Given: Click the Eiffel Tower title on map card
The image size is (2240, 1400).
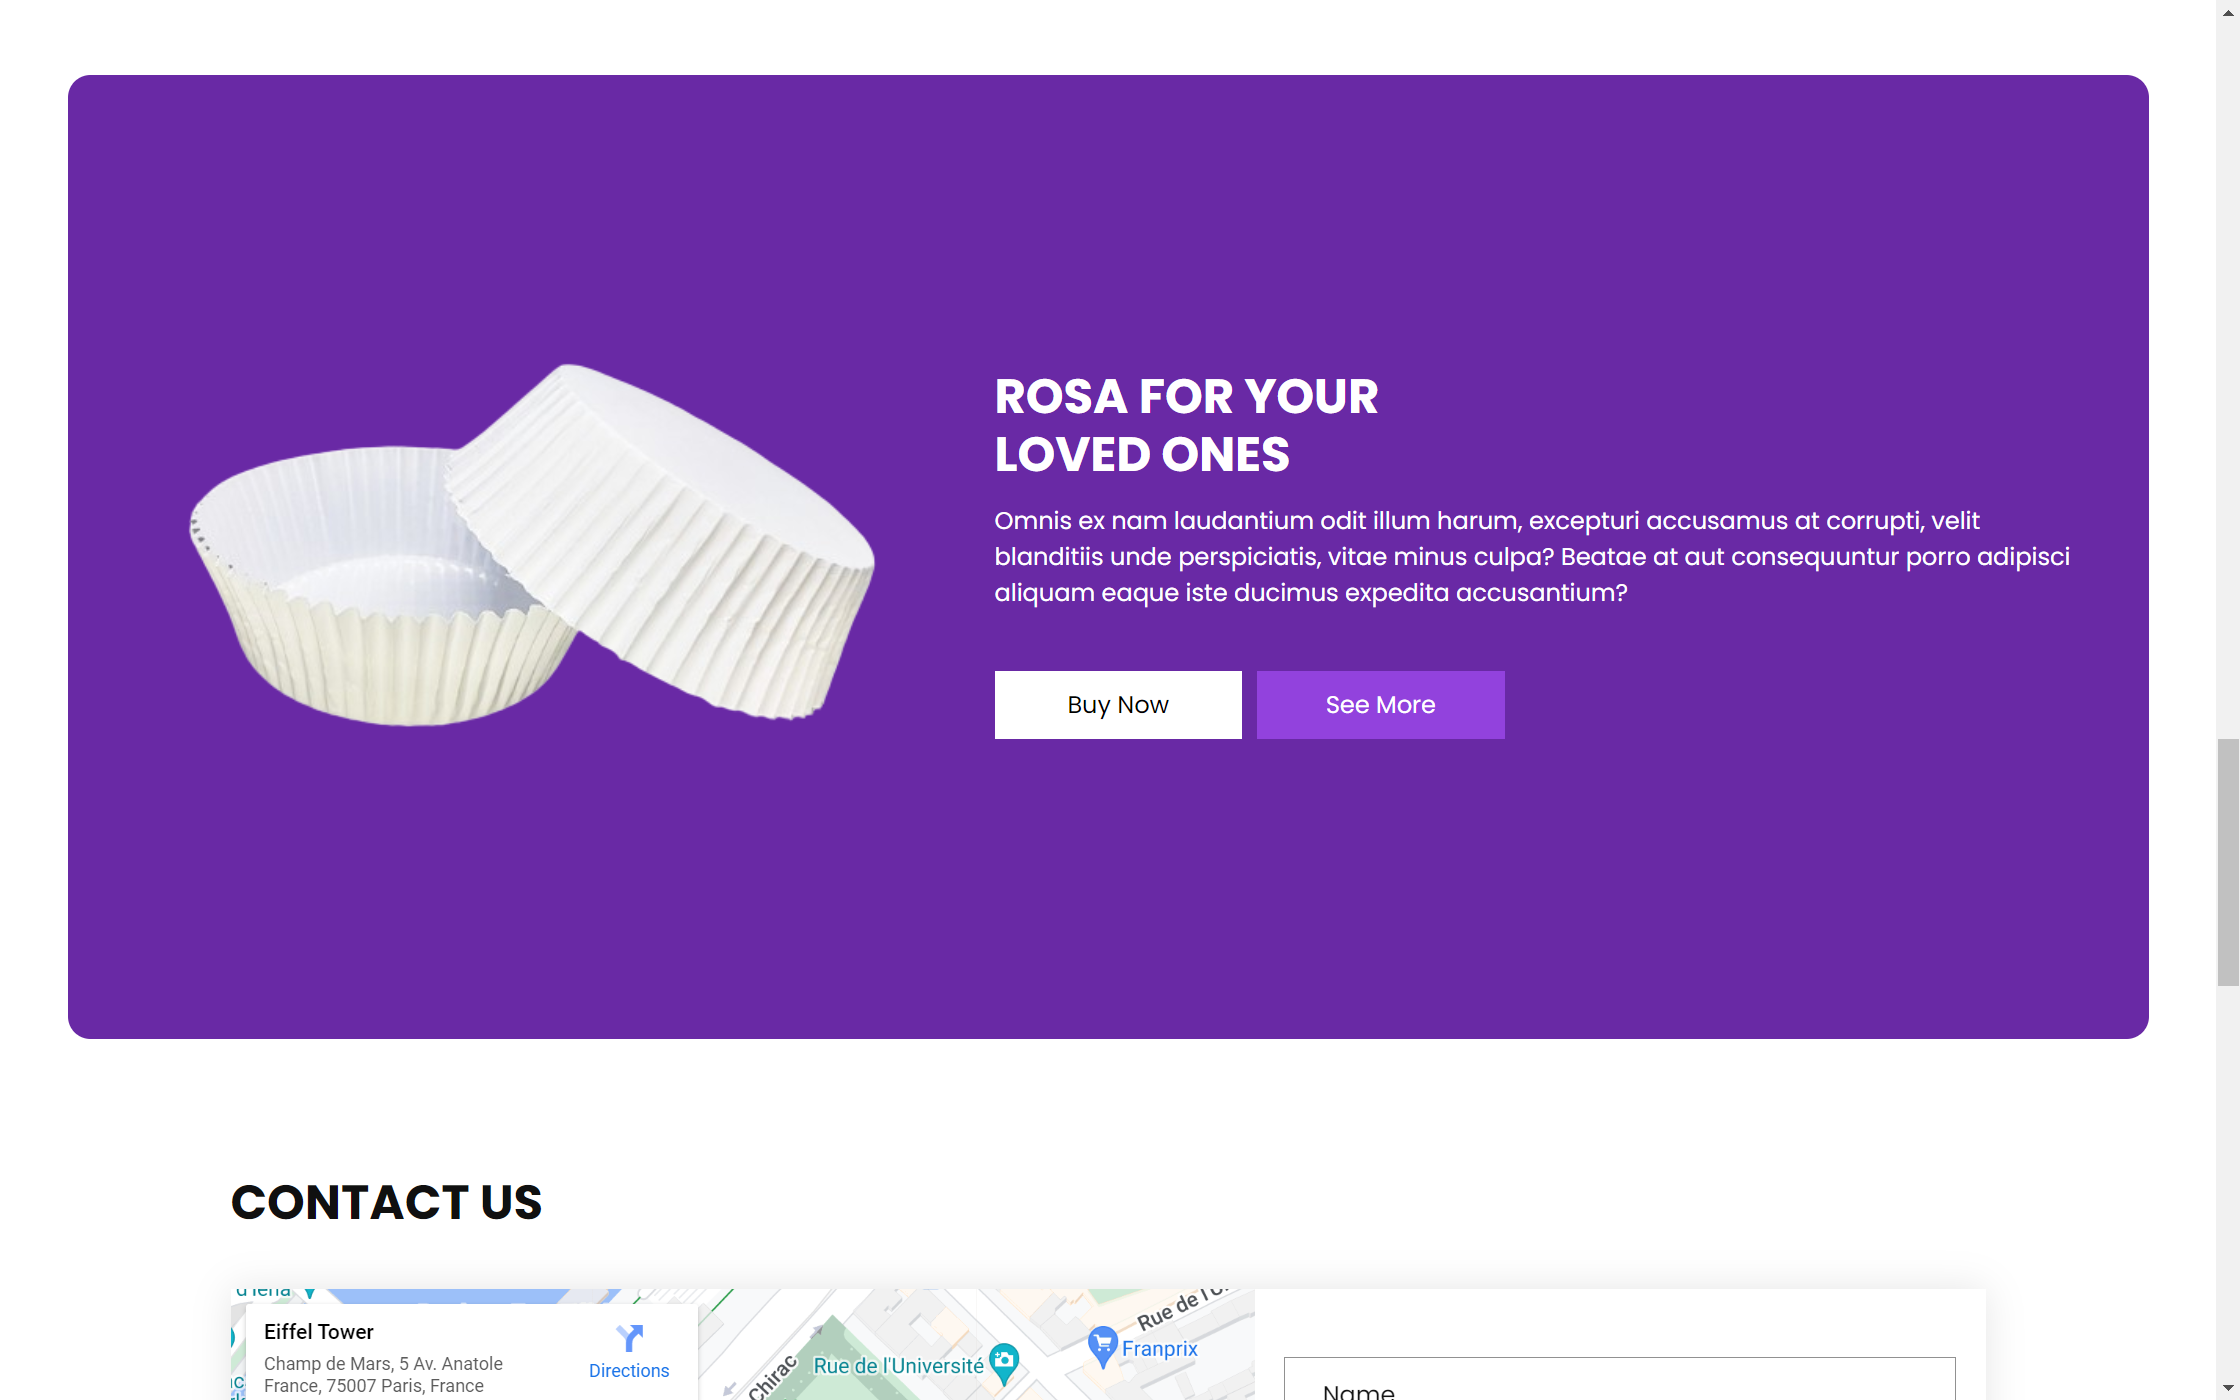Looking at the screenshot, I should (319, 1332).
